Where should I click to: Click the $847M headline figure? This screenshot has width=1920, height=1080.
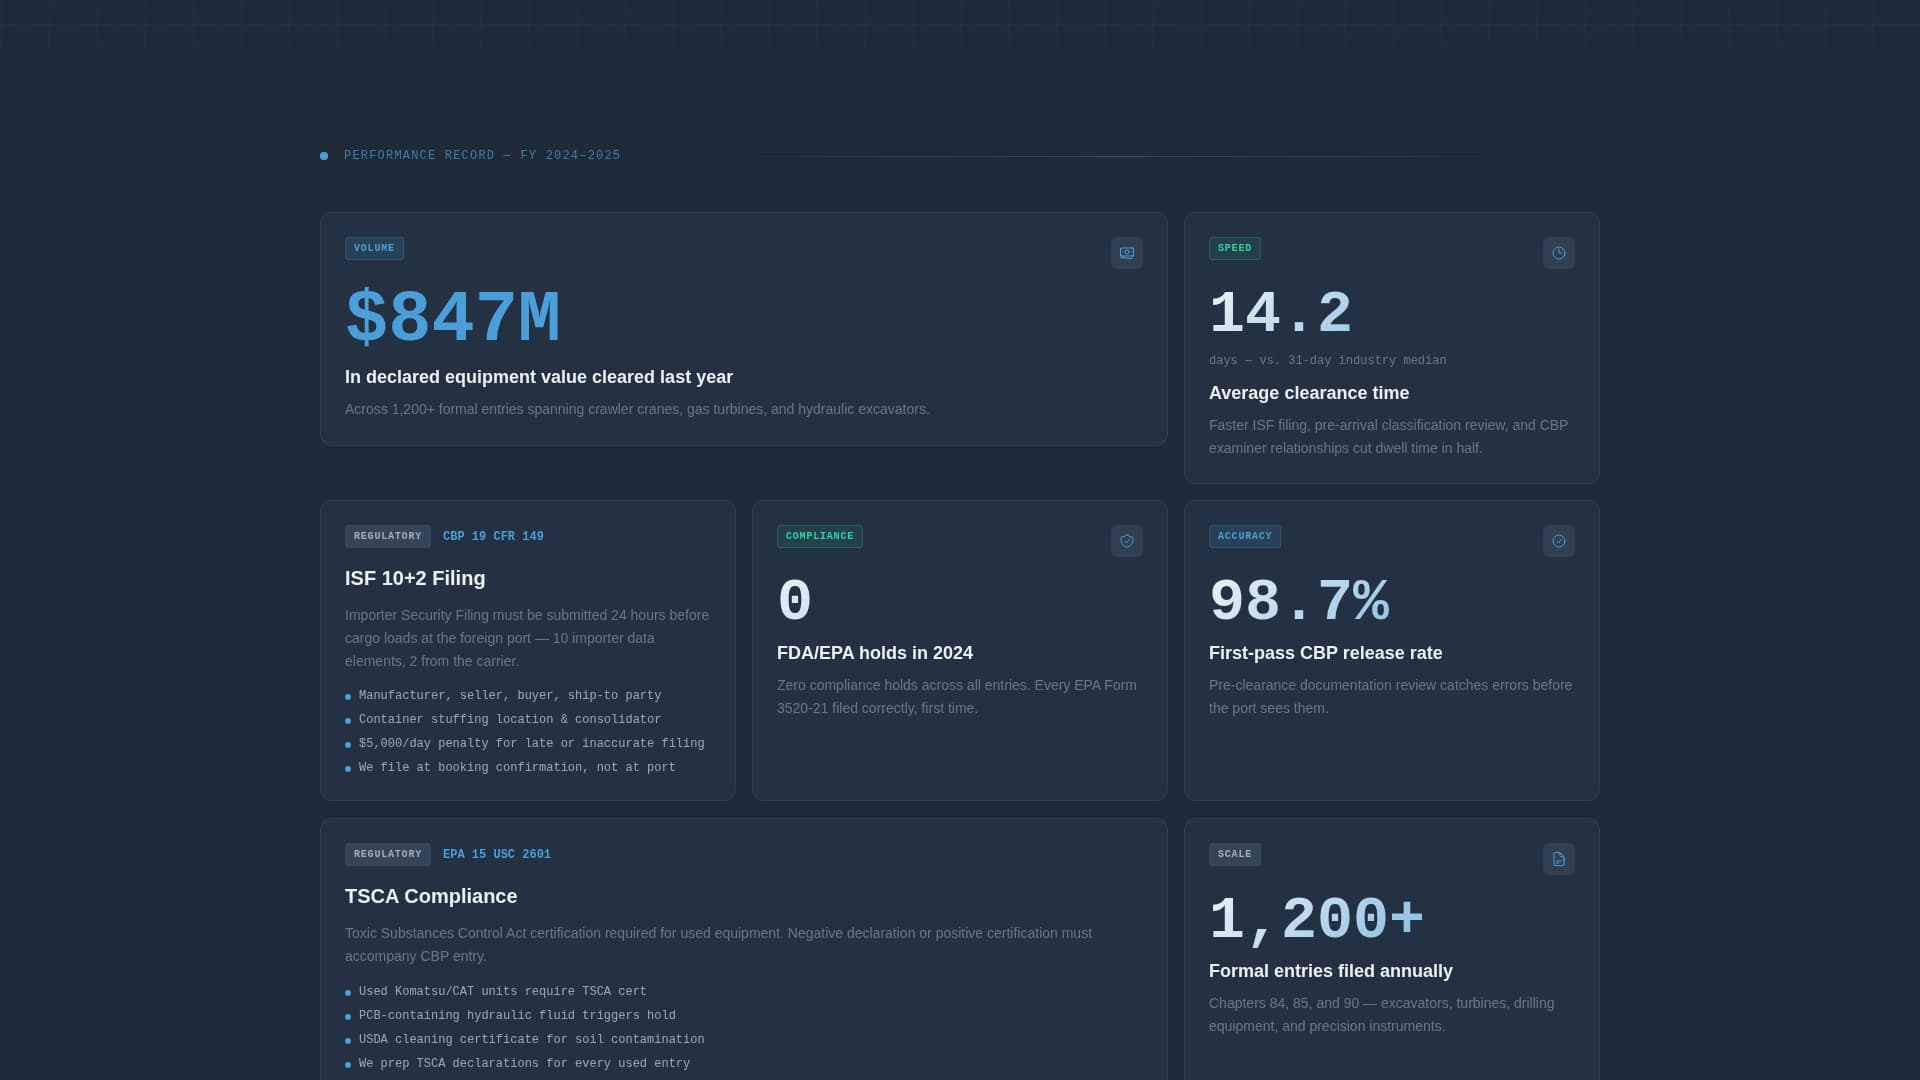pos(452,316)
